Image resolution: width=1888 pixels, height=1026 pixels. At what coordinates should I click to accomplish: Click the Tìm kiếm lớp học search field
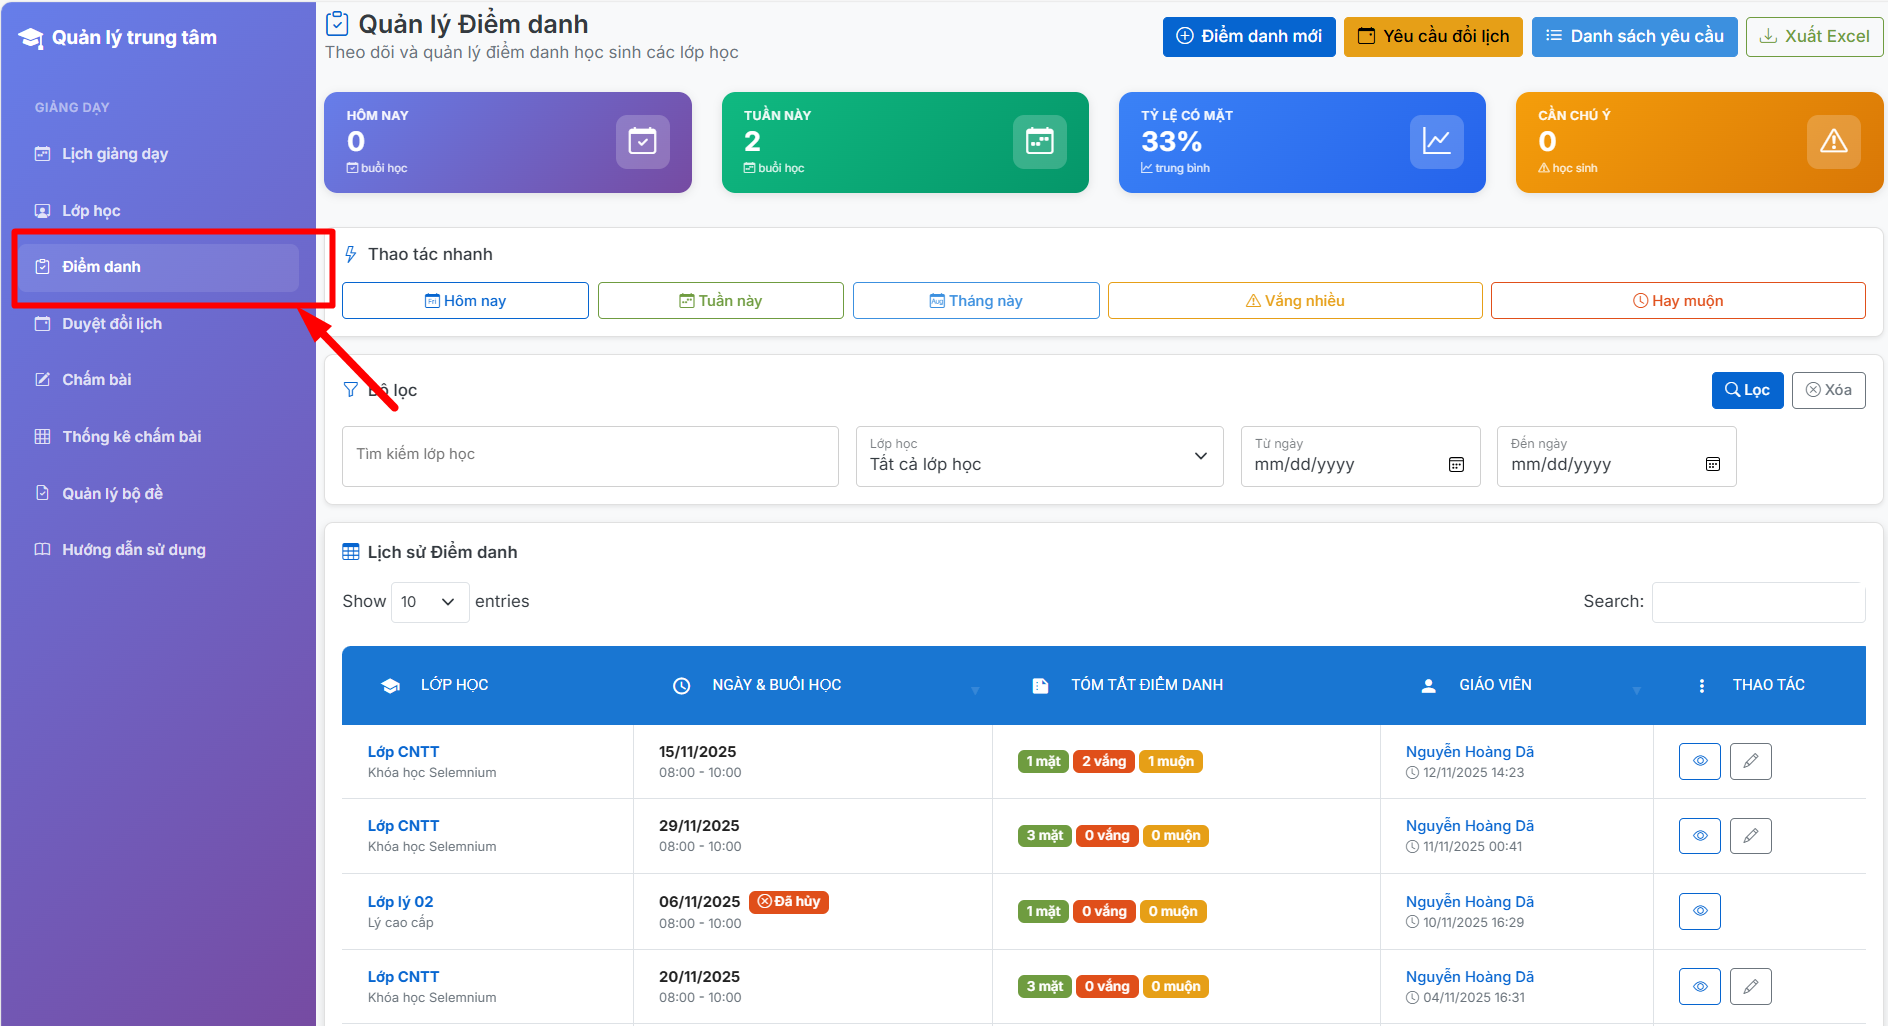[x=590, y=456]
